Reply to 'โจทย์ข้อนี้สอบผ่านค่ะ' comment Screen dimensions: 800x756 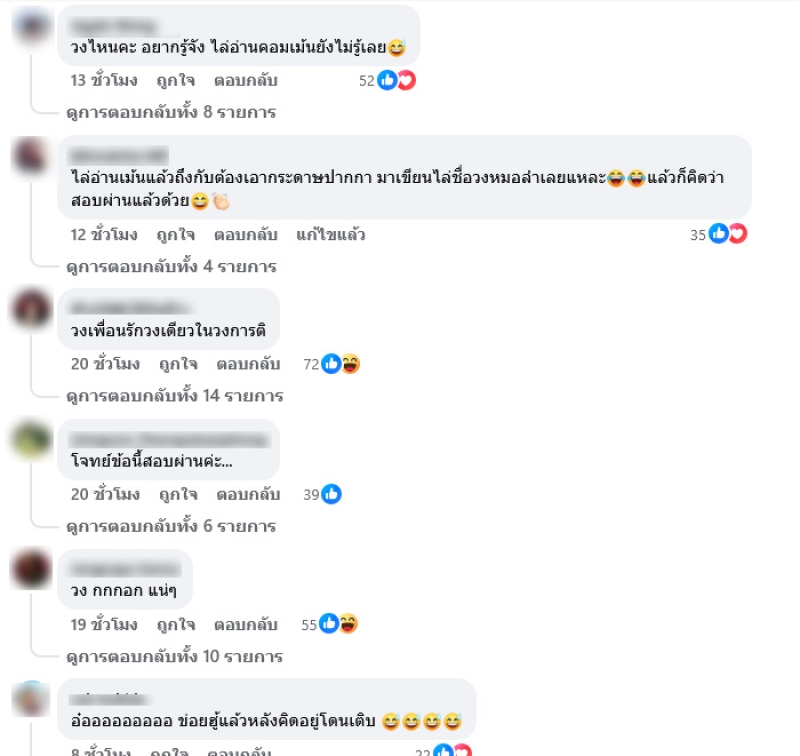tap(248, 494)
